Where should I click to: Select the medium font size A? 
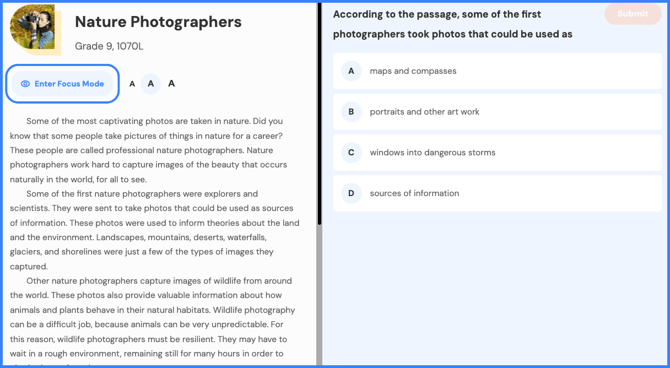151,84
